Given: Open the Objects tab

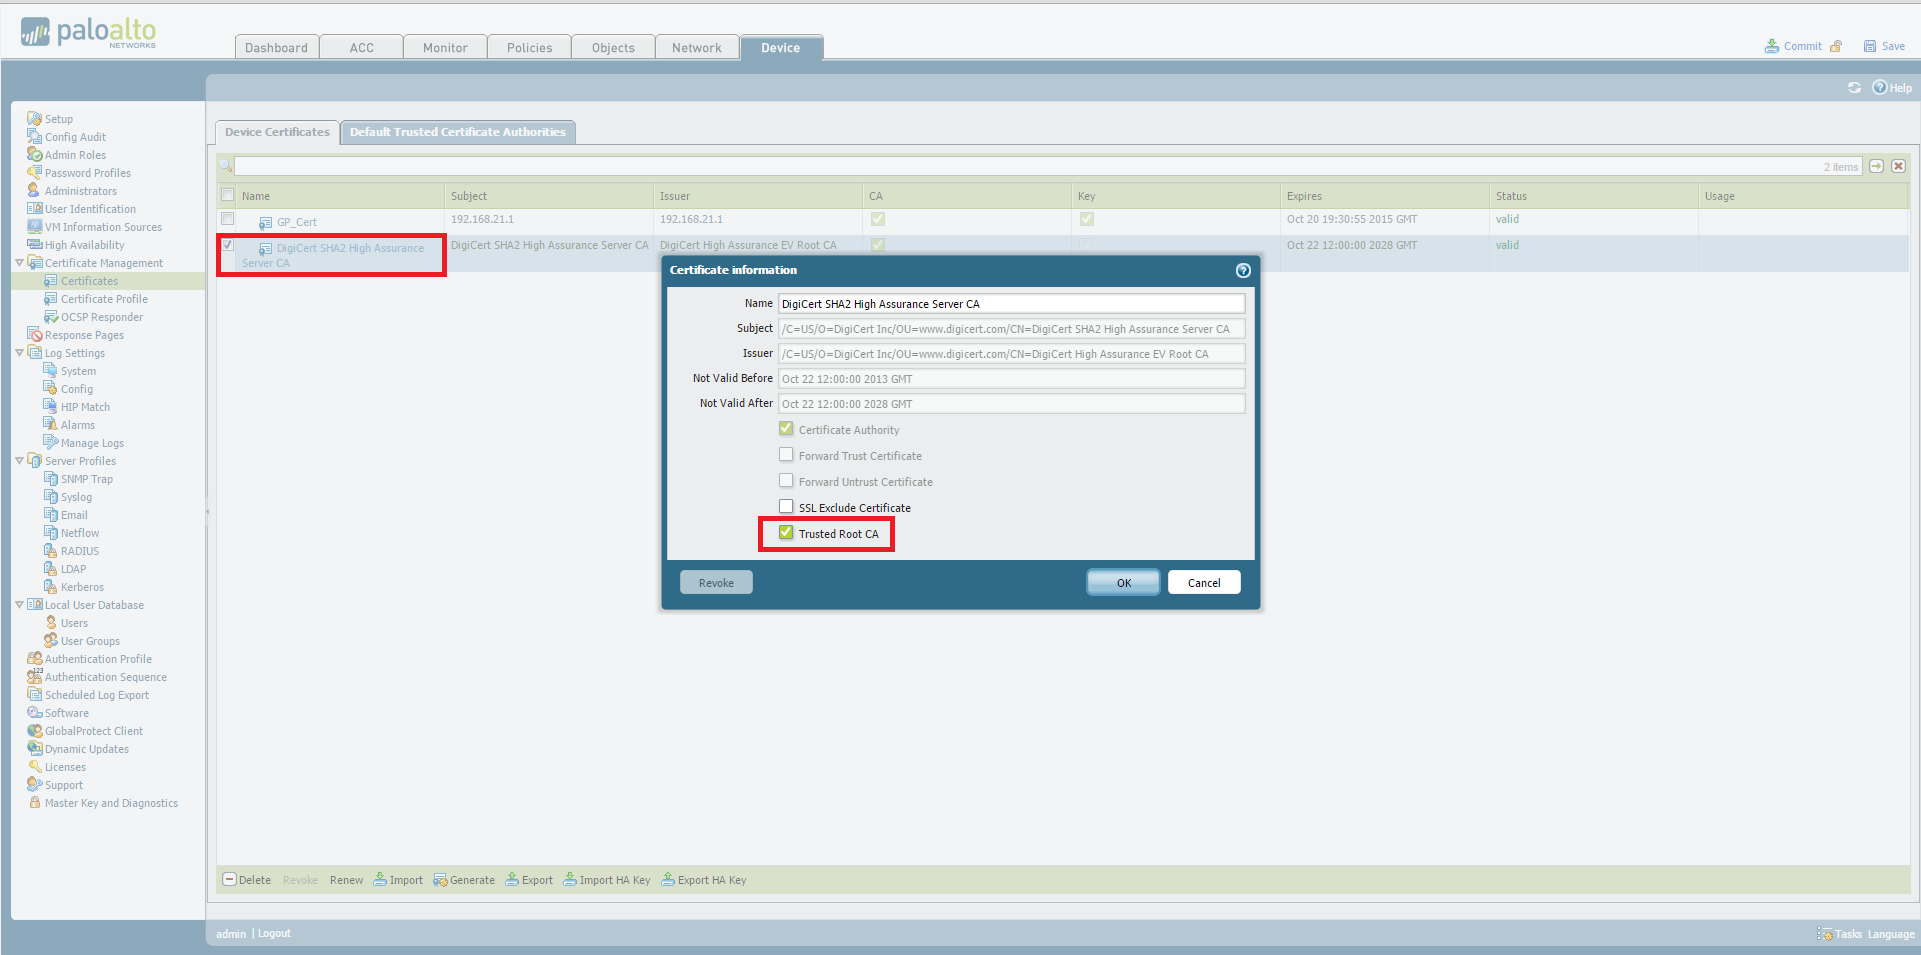Looking at the screenshot, I should (613, 48).
